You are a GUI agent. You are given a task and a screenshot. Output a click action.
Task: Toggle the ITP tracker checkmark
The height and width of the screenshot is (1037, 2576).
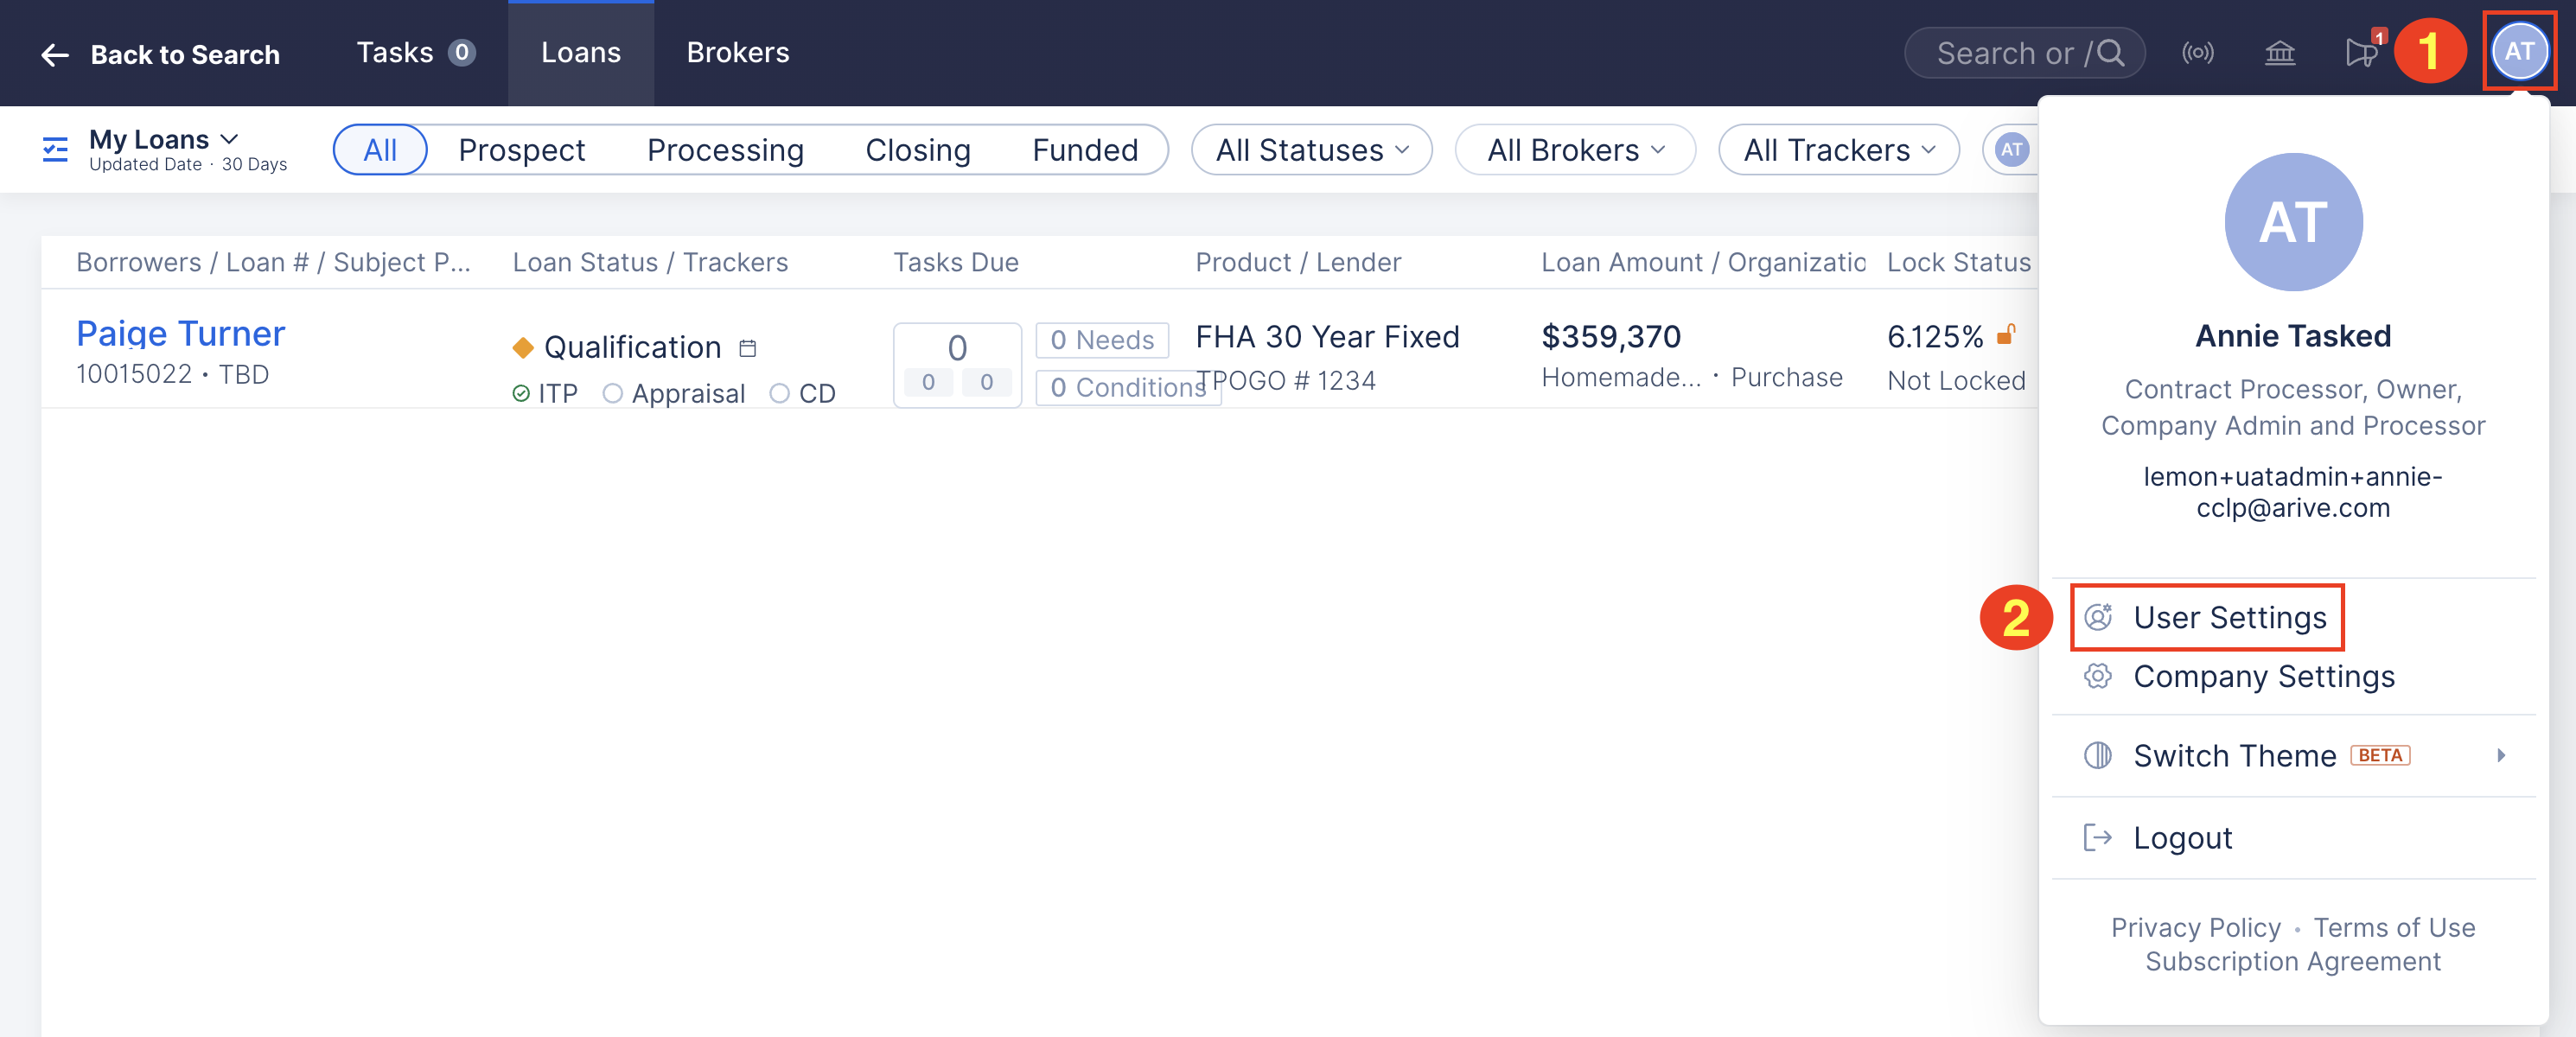tap(521, 394)
